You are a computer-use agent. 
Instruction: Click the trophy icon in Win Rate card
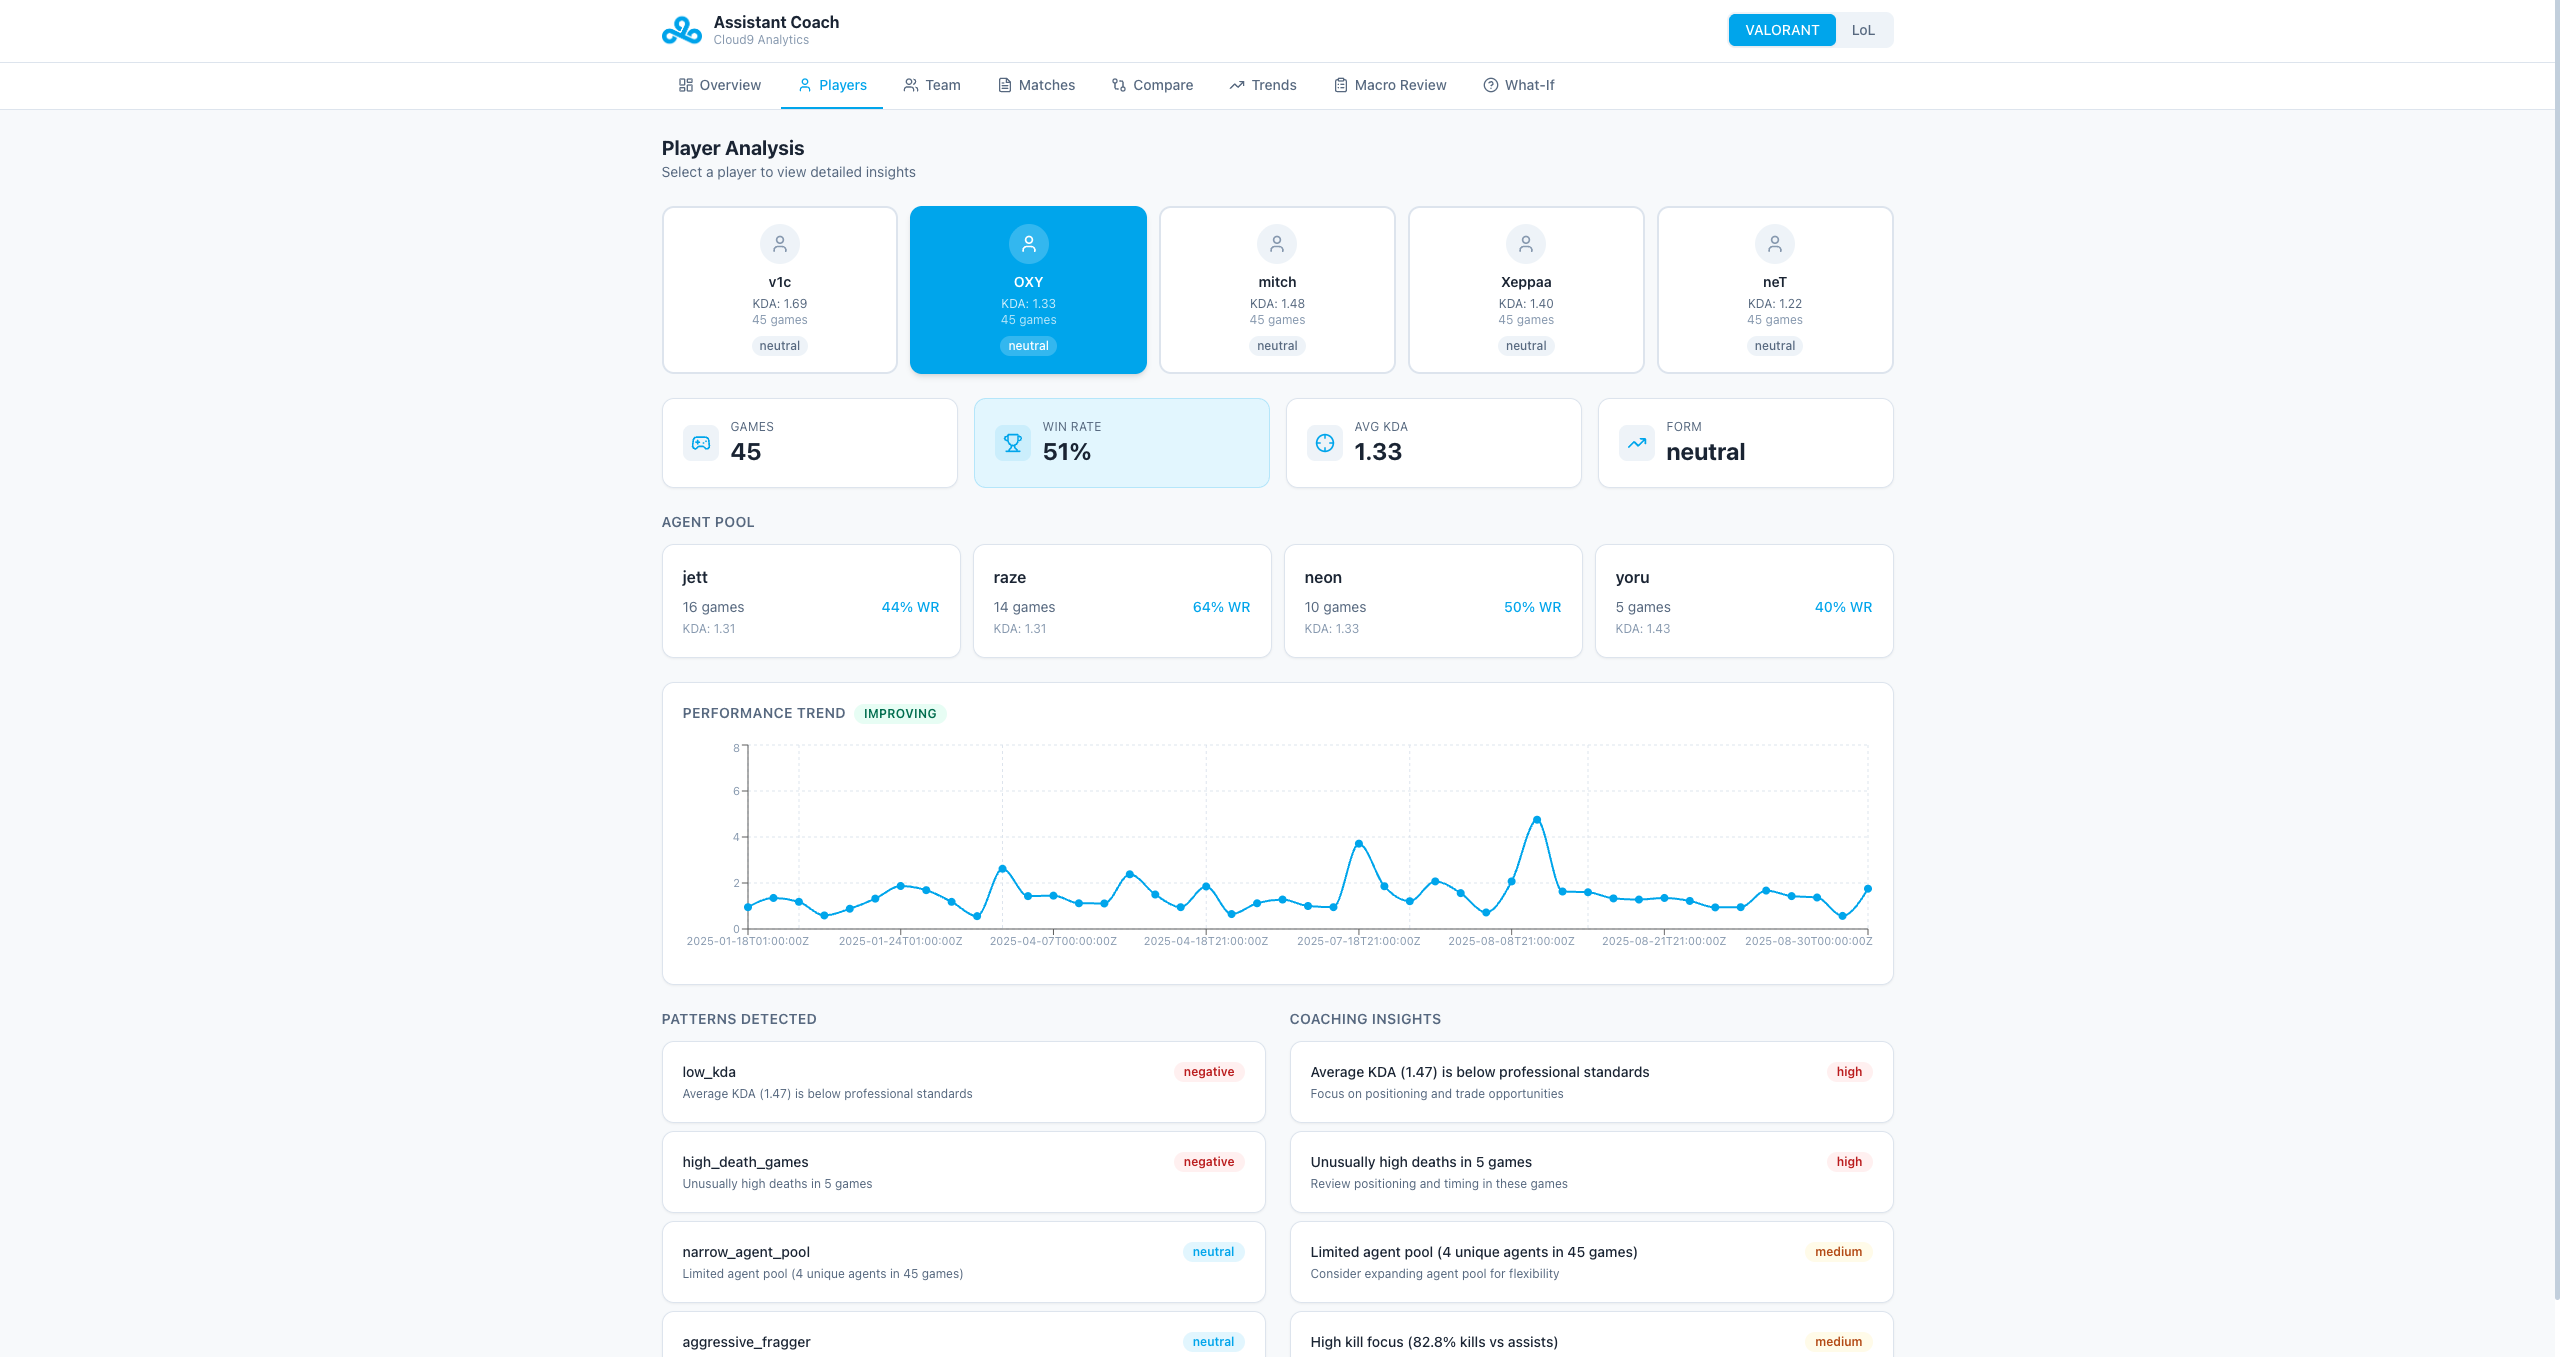(1012, 443)
